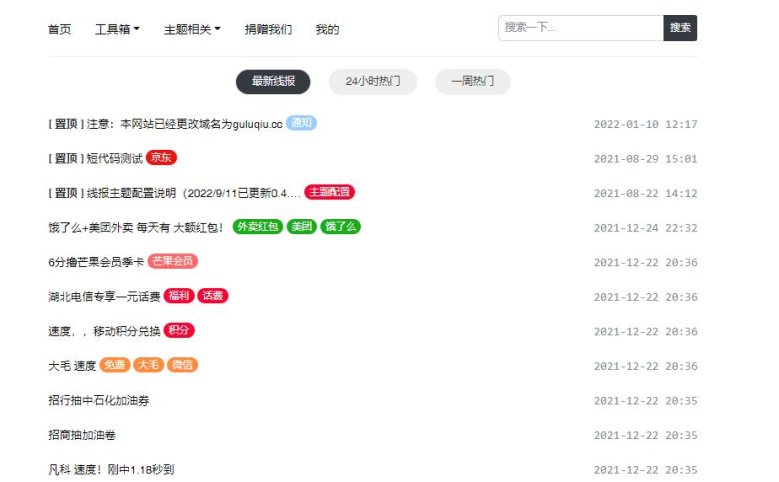Click the green 外卖红包 tag

[258, 227]
